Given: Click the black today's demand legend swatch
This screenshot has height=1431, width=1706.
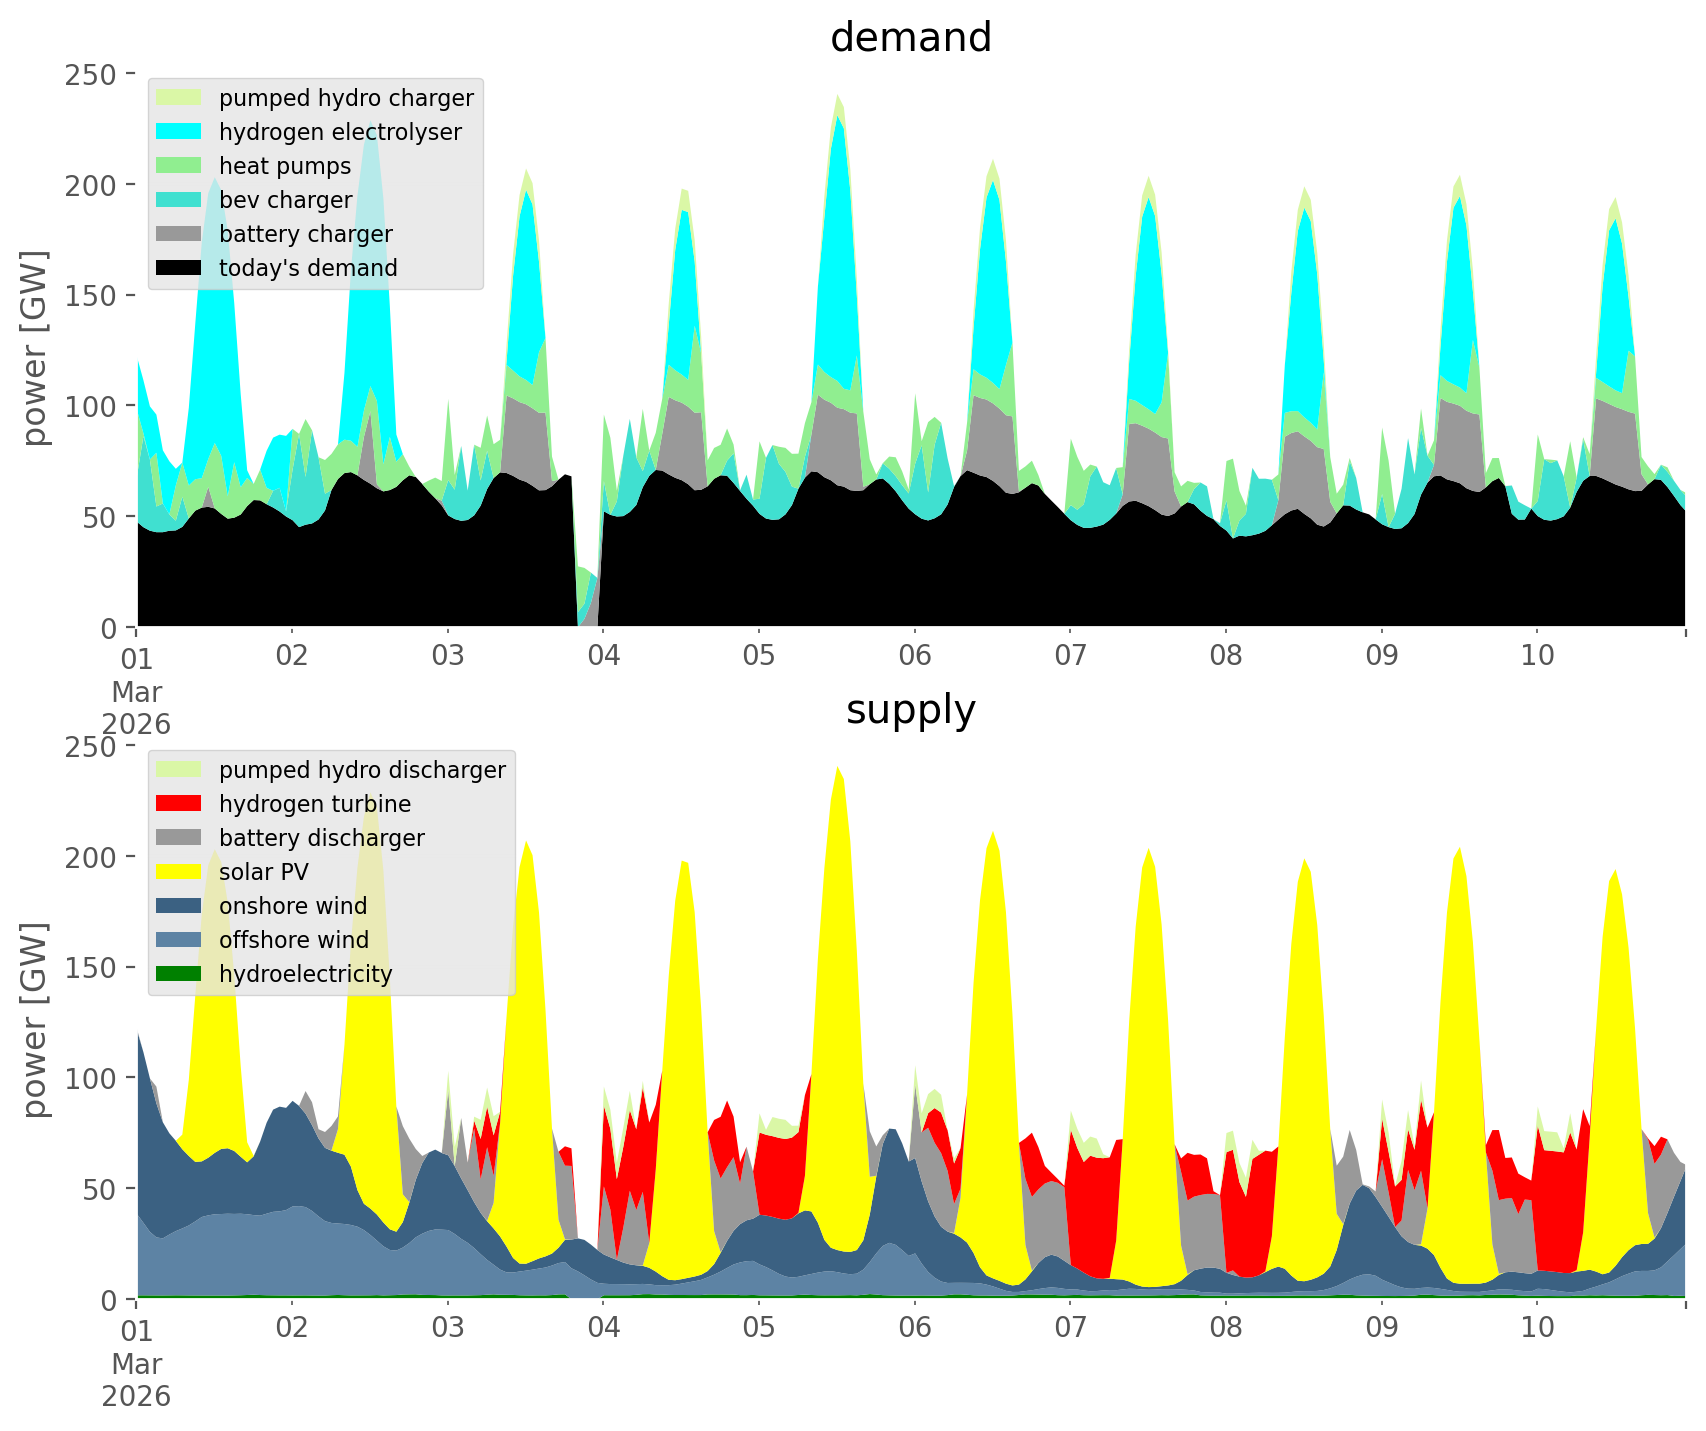Looking at the screenshot, I should coord(180,268).
